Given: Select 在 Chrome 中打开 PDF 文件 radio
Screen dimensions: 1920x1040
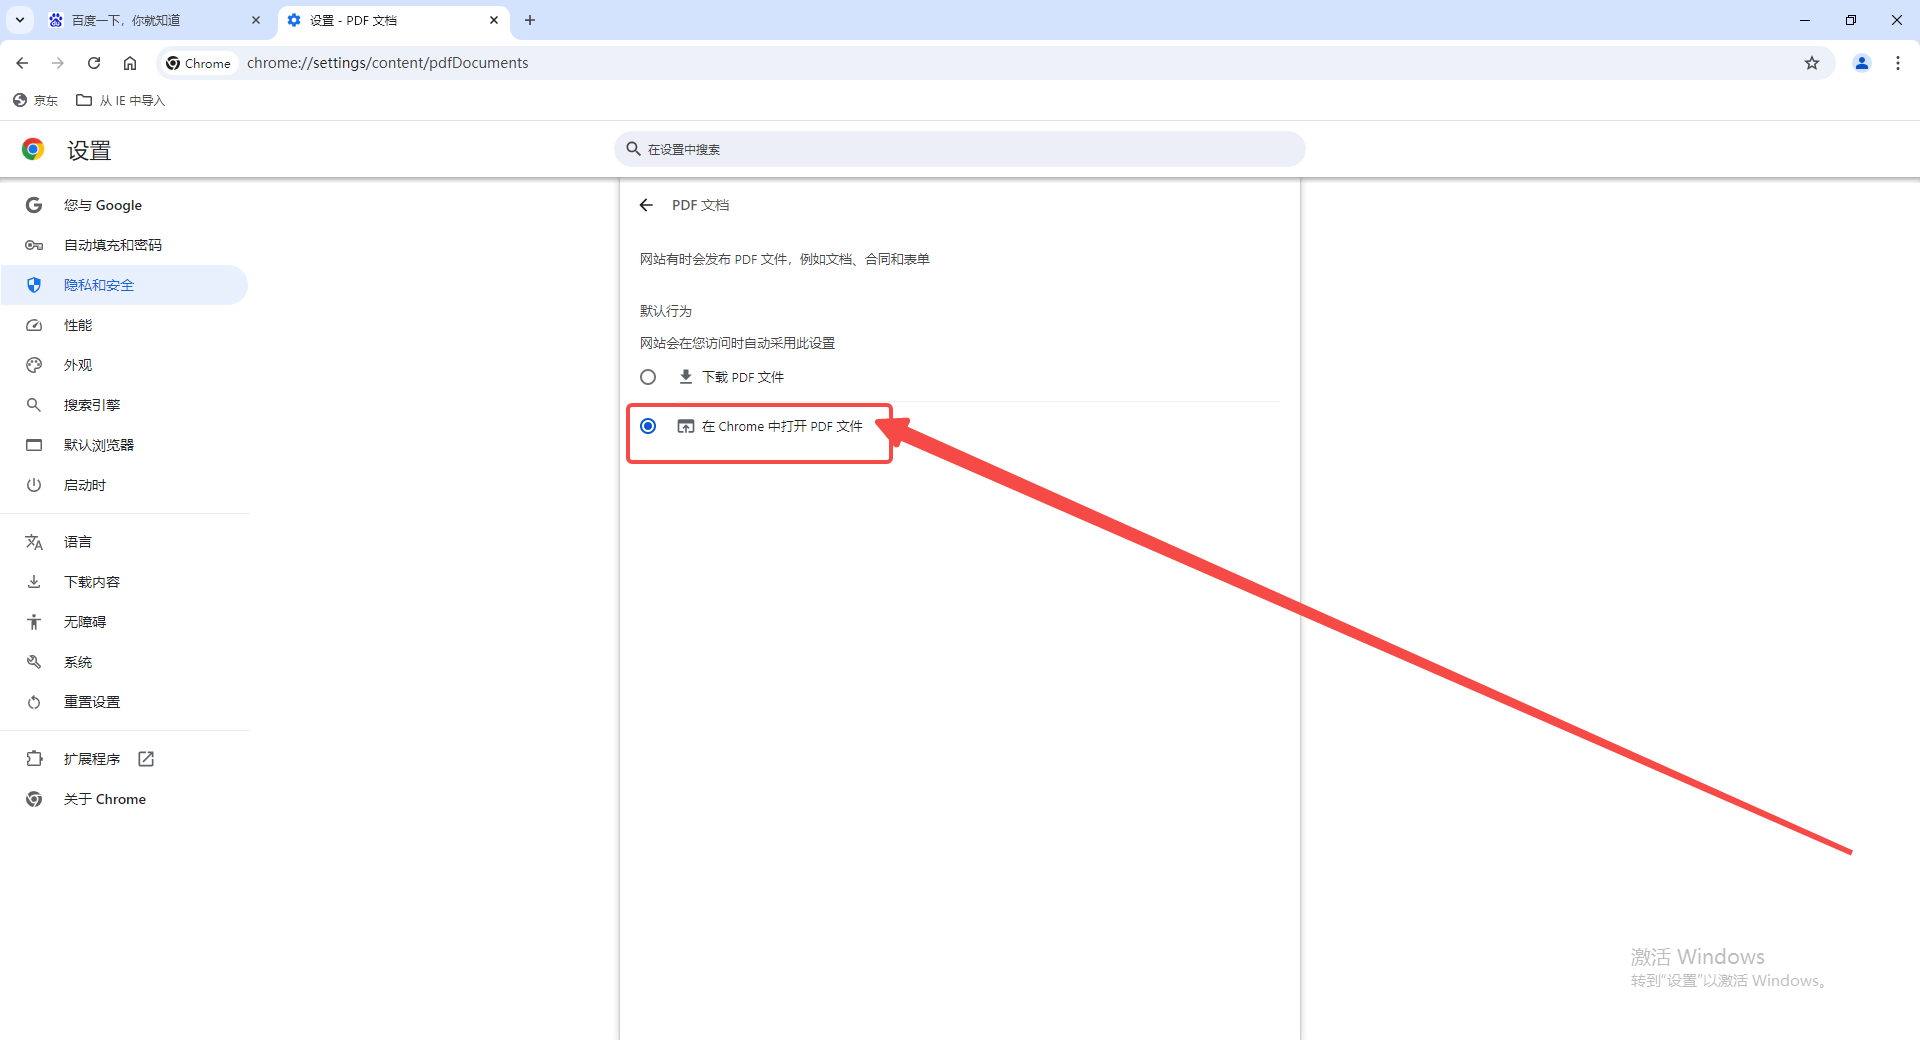Looking at the screenshot, I should pos(648,426).
